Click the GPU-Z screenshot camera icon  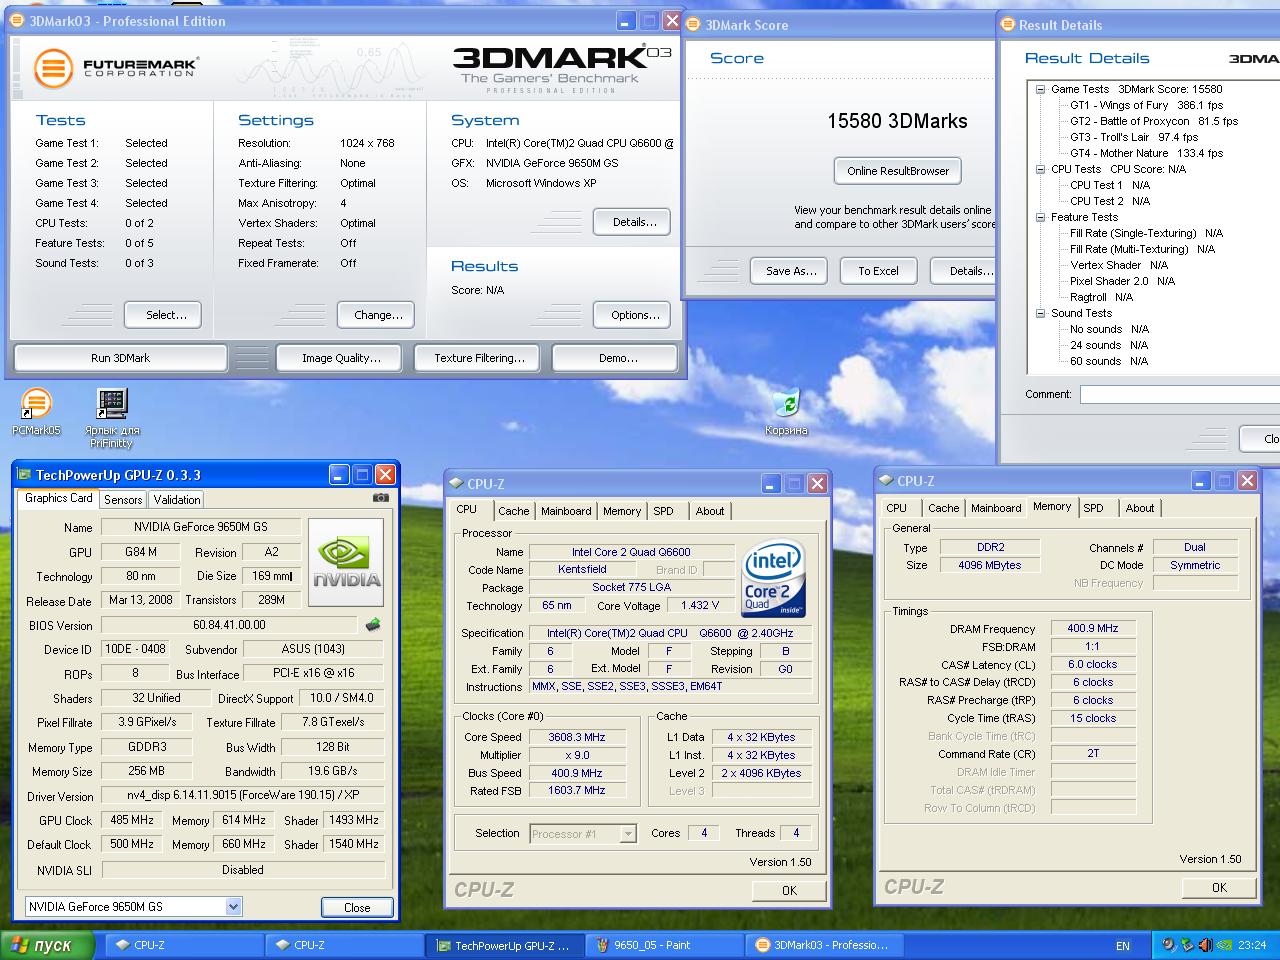click(380, 497)
